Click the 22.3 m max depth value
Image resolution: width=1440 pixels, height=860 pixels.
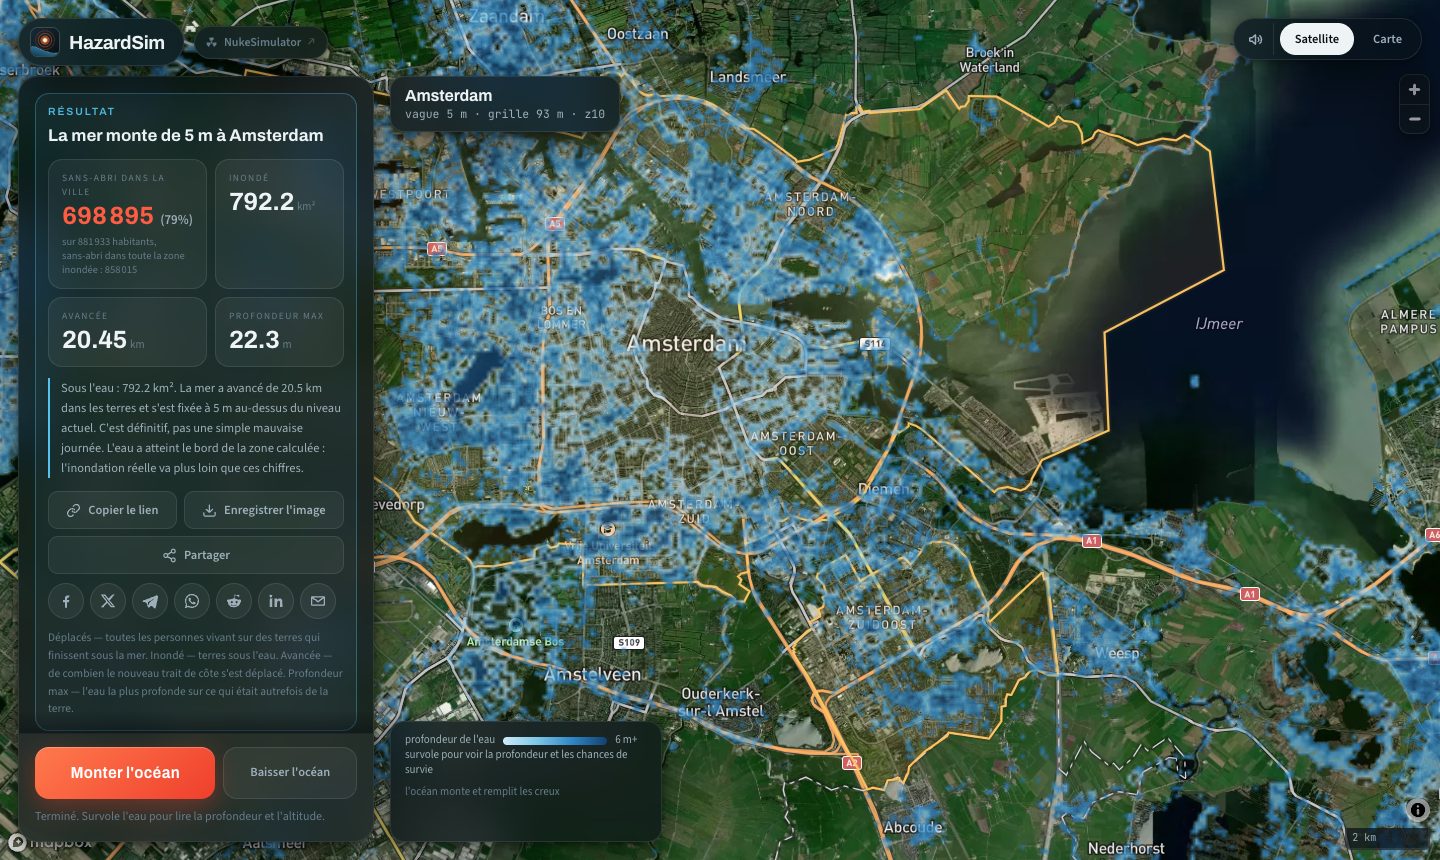pyautogui.click(x=254, y=340)
